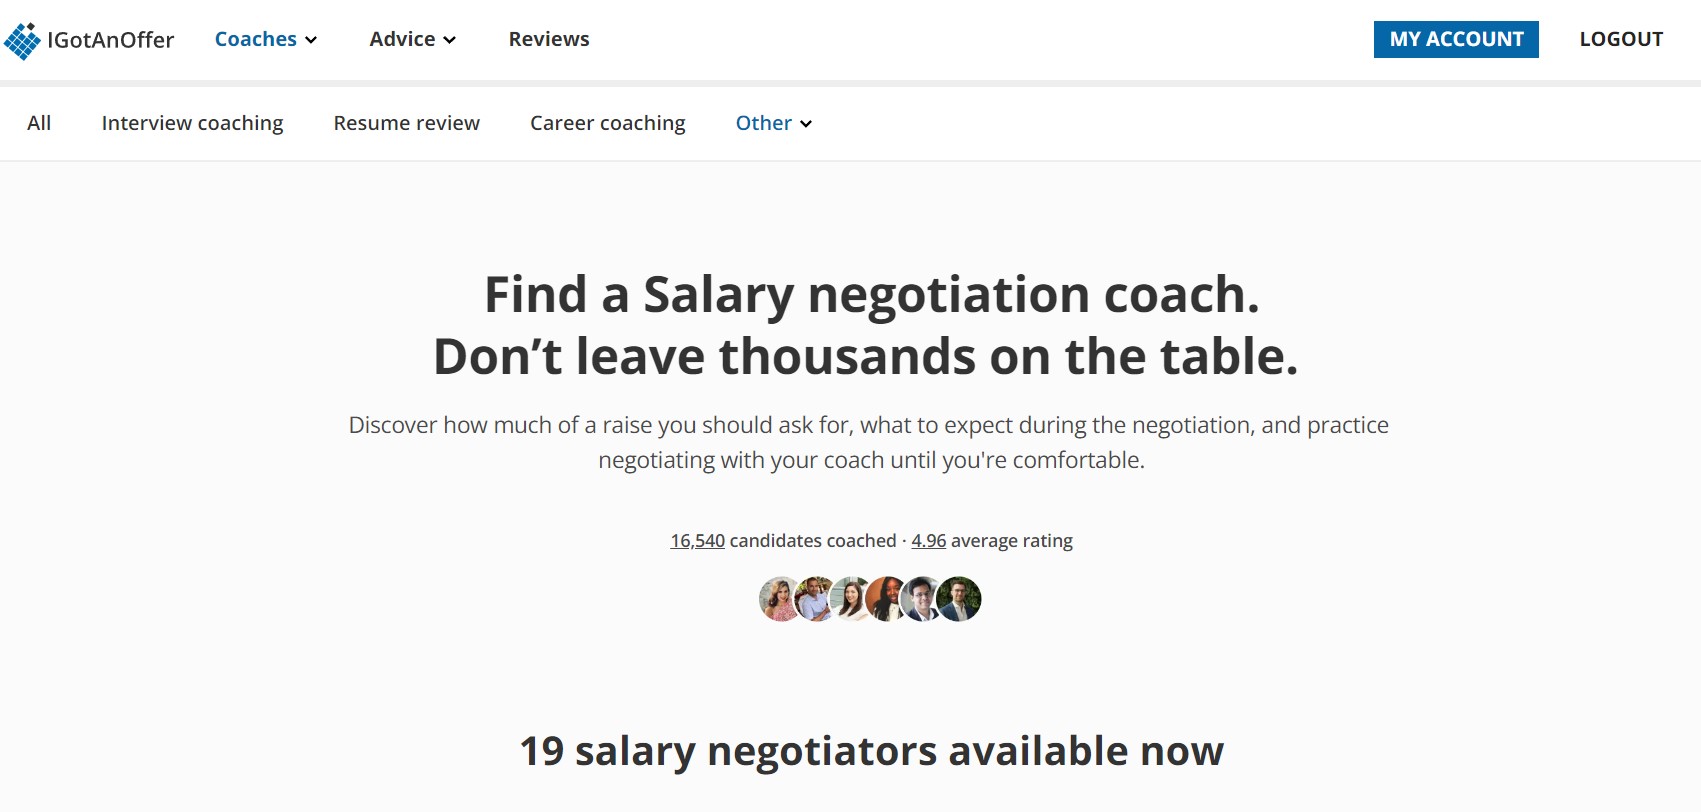This screenshot has width=1701, height=812.
Task: Click the last coach avatar photo
Action: pos(959,599)
